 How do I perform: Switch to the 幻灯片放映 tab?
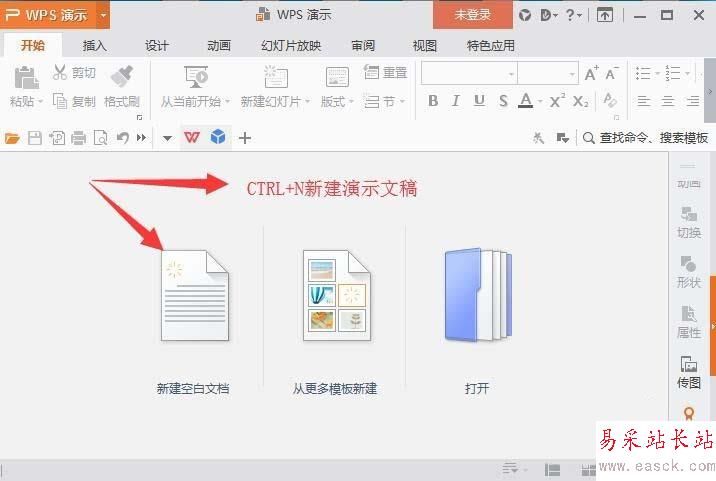click(291, 46)
